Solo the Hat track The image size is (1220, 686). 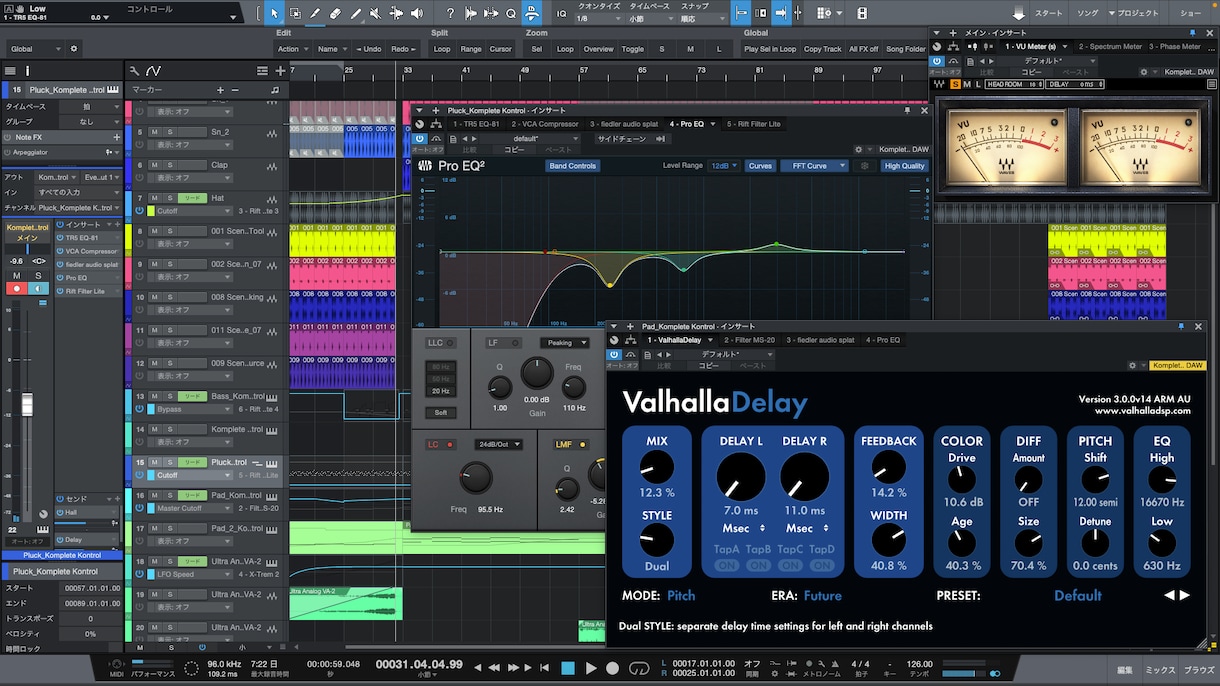point(169,198)
